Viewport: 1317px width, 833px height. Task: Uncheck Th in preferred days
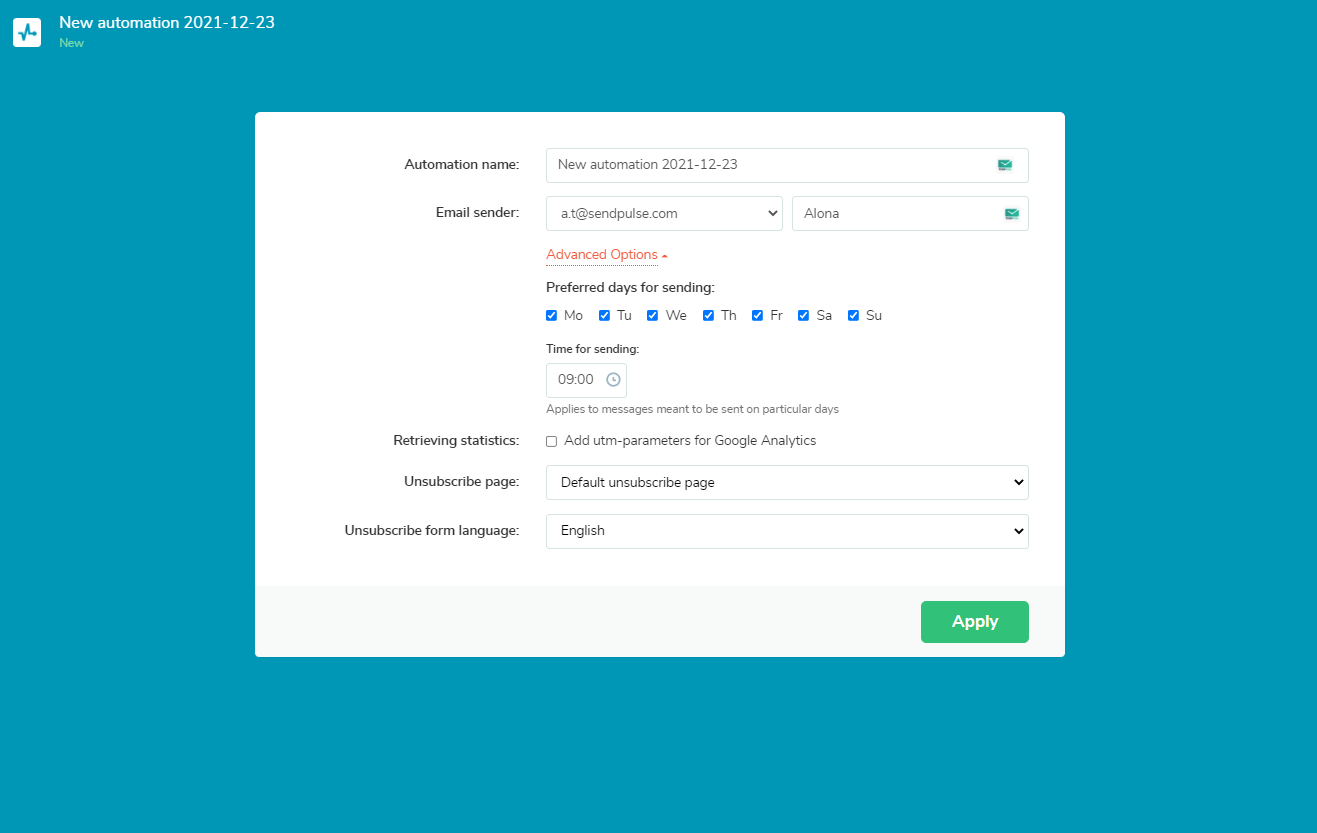[708, 315]
